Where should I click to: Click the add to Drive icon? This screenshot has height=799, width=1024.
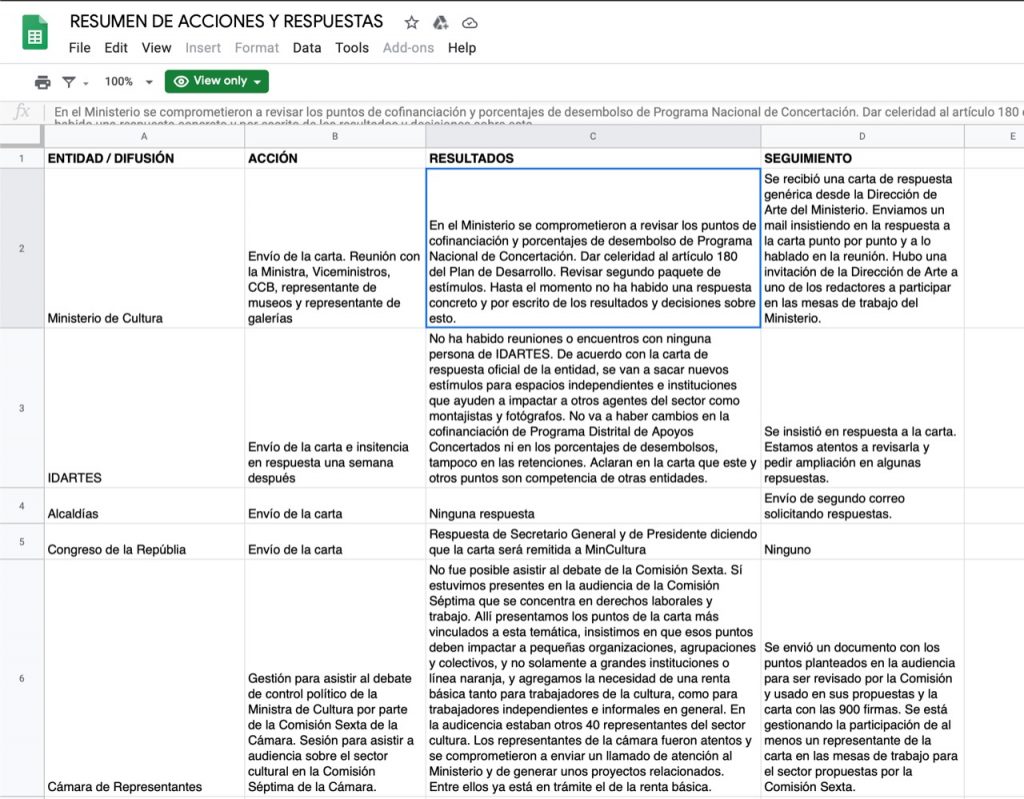pos(440,22)
